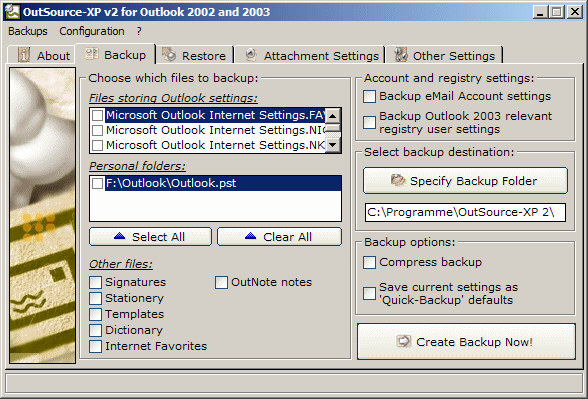Enable Dictionary backup checkbox
This screenshot has width=588, height=399.
tap(95, 330)
